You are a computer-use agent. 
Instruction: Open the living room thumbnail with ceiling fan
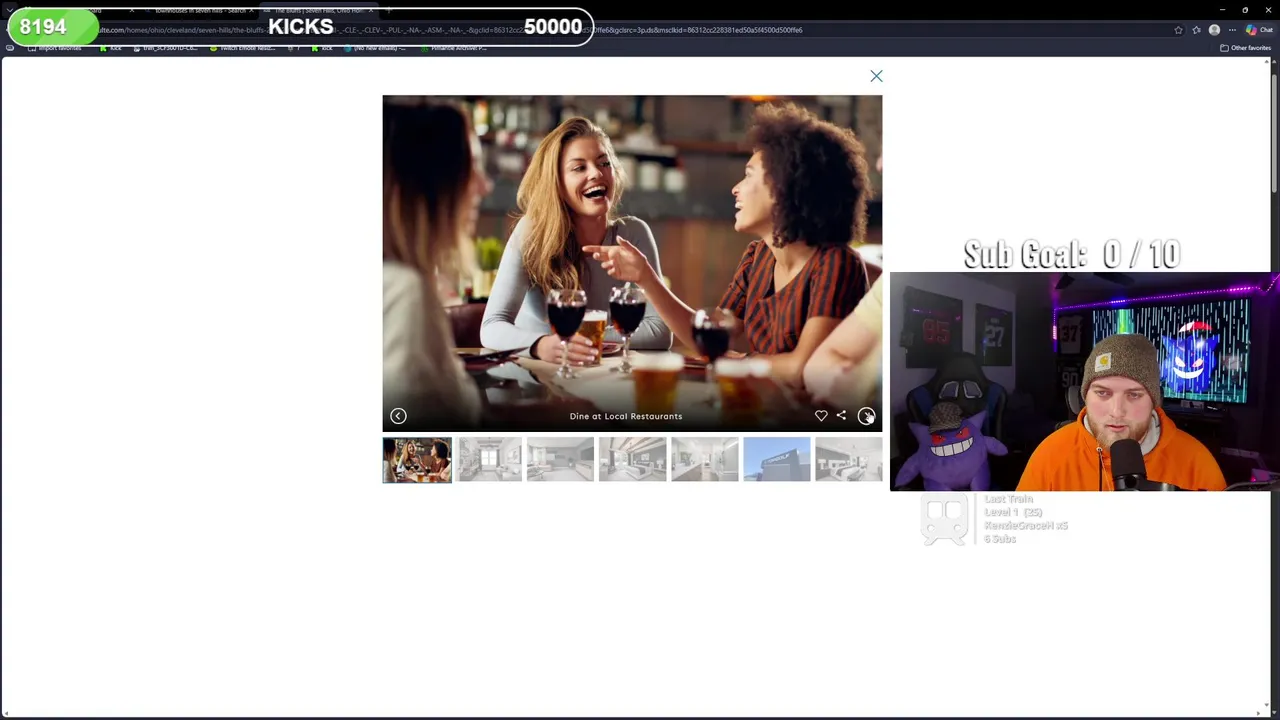click(x=489, y=460)
